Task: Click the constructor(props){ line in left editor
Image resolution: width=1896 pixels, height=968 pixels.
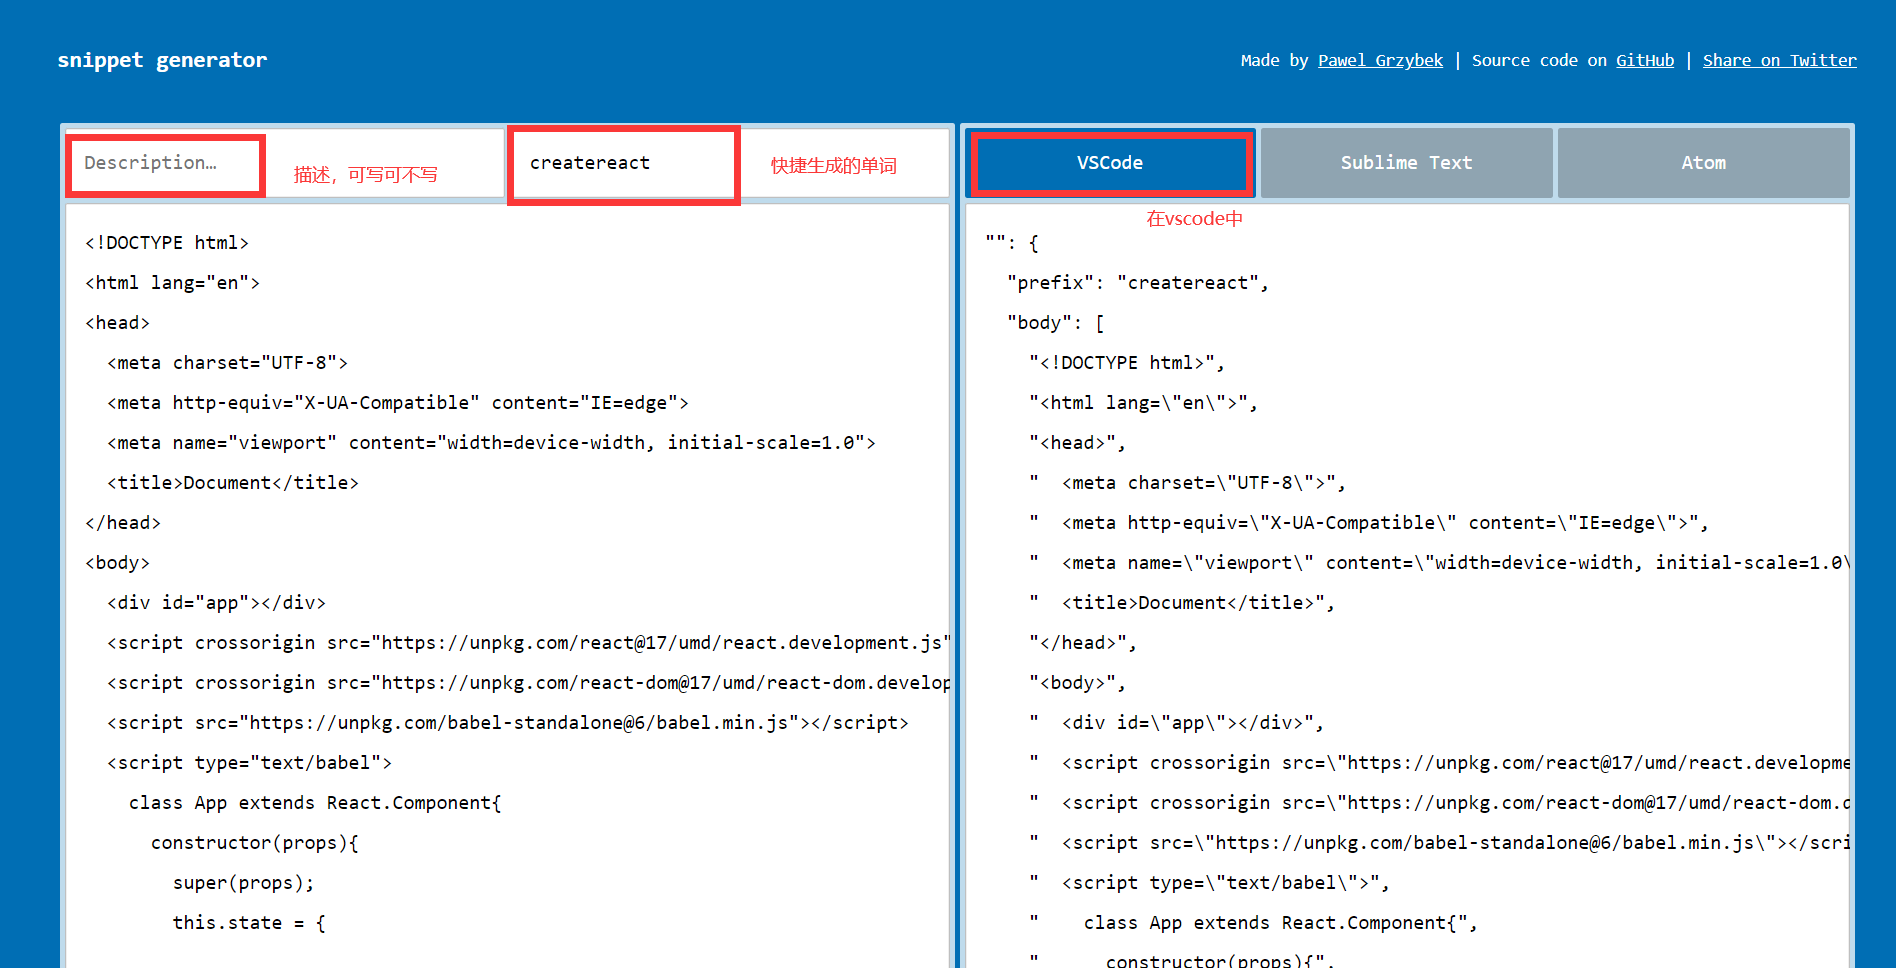Action: click(255, 843)
